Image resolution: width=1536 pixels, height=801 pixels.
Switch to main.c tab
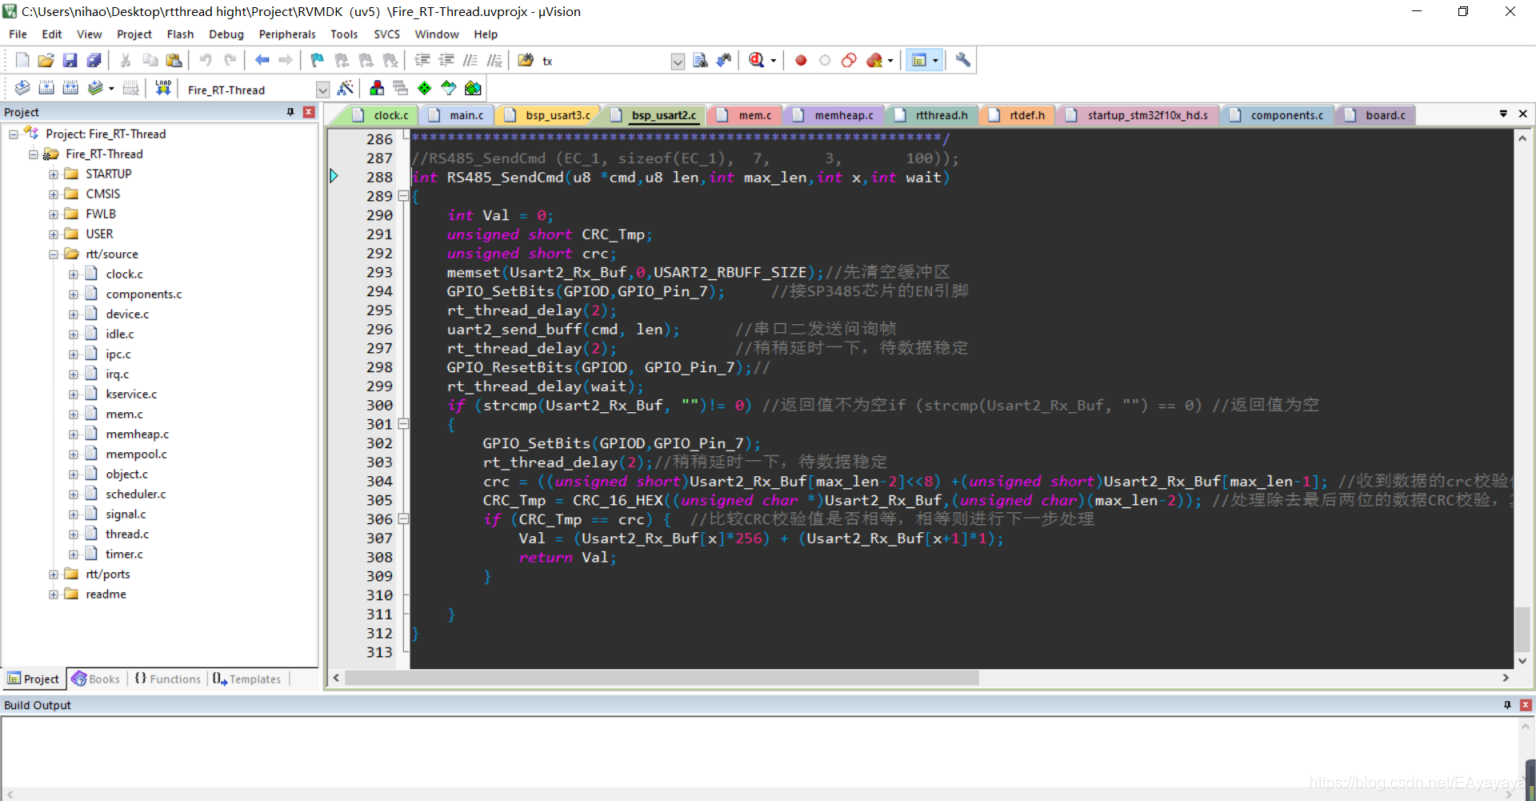coord(457,115)
